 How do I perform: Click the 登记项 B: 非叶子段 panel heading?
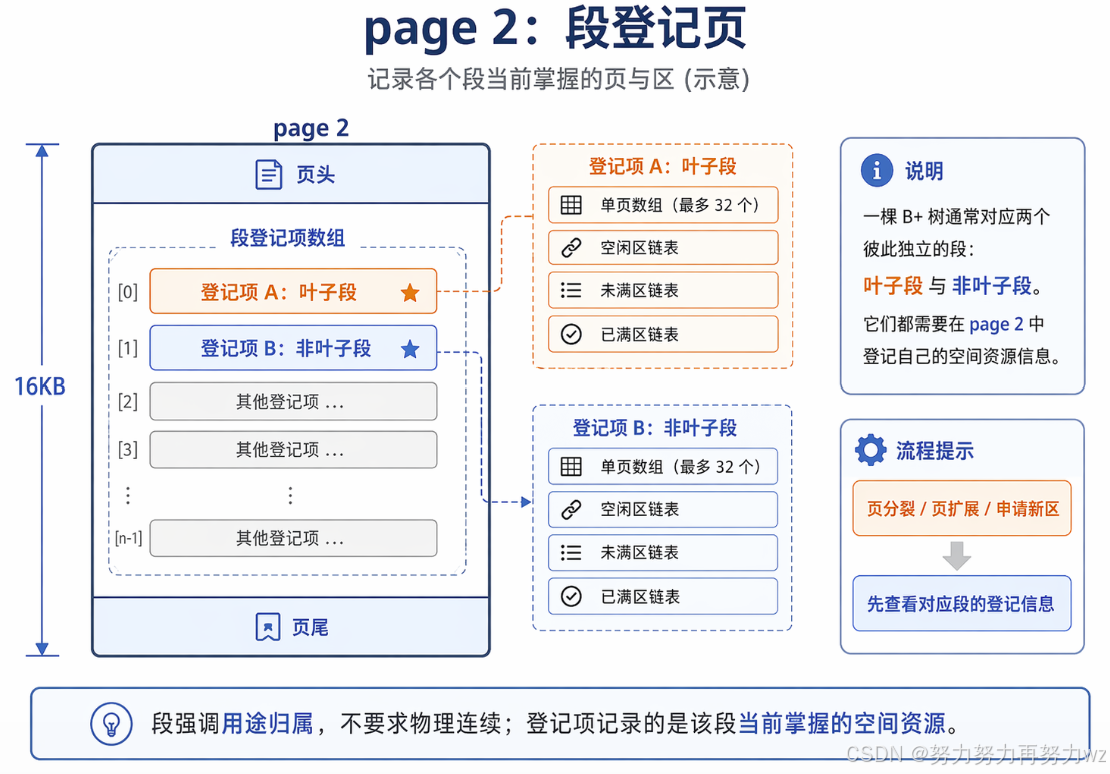coord(655,428)
